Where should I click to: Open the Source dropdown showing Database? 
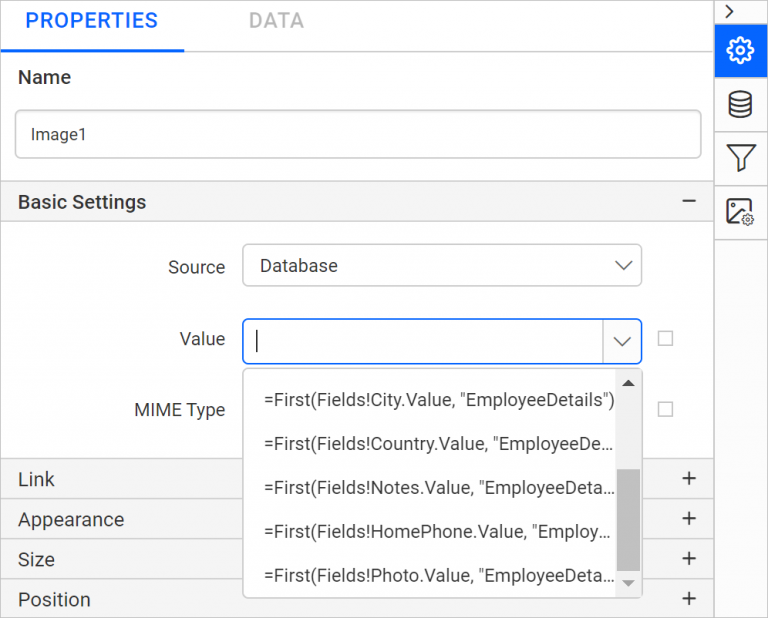click(442, 265)
